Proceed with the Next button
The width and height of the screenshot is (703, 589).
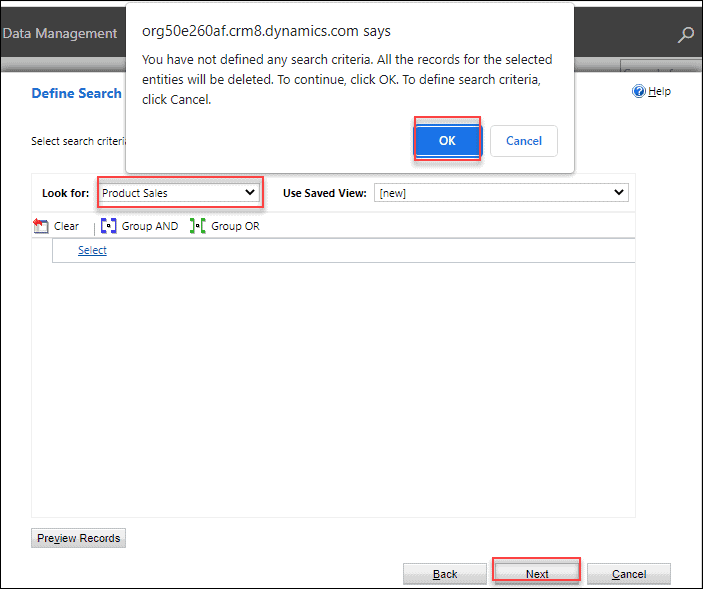click(x=537, y=574)
